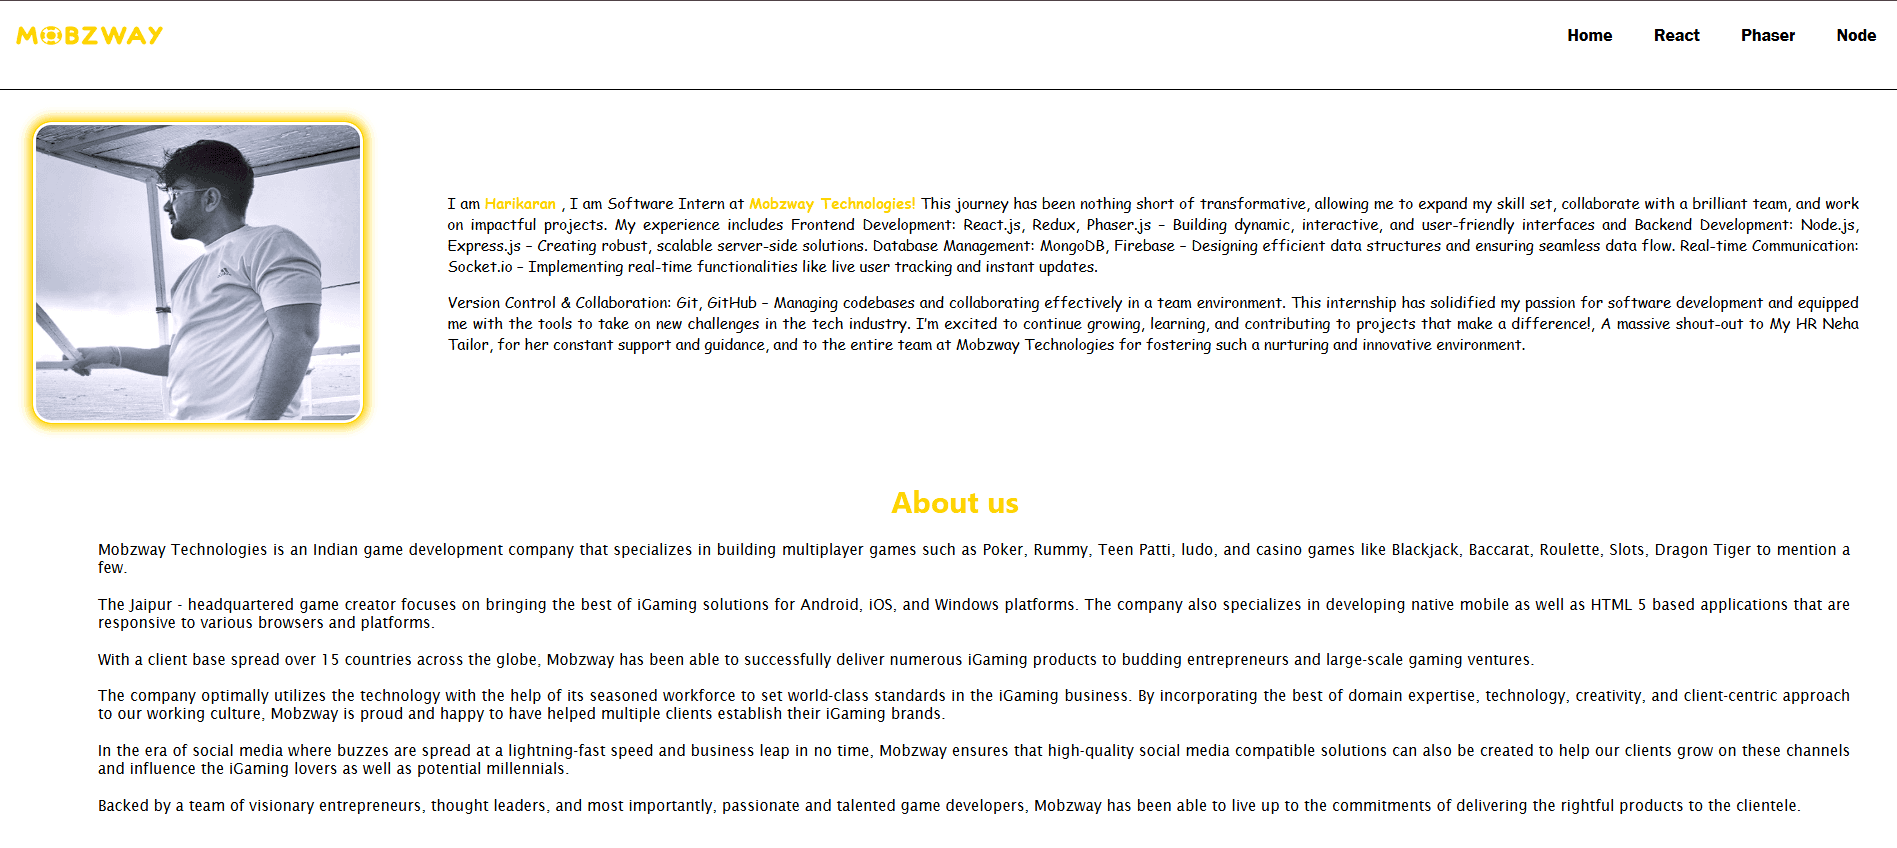1897x848 pixels.
Task: Click the Mobzway logo in the header
Action: (x=90, y=36)
